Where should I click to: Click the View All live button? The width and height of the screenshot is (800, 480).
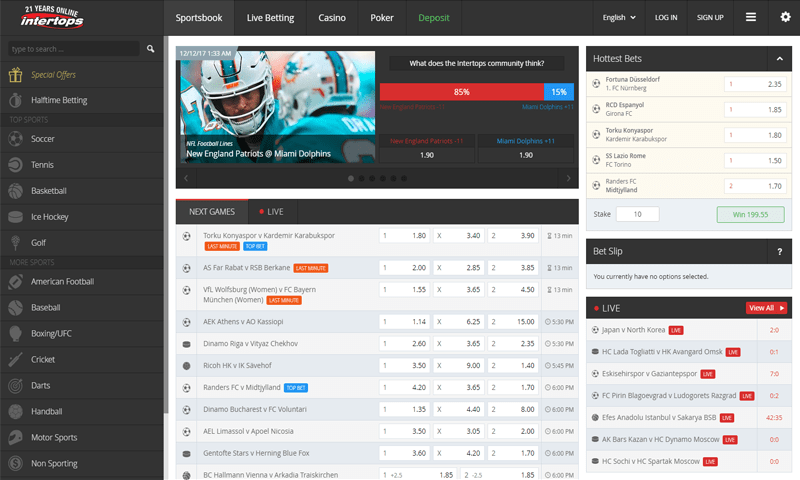(x=766, y=308)
